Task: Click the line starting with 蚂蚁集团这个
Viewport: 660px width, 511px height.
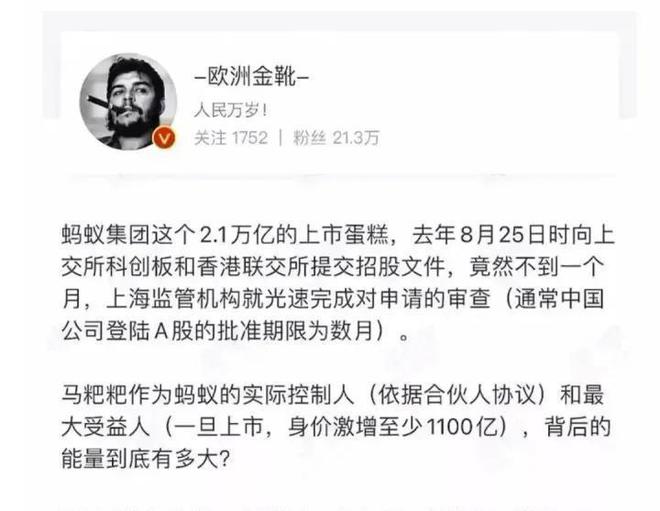Action: click(x=338, y=235)
